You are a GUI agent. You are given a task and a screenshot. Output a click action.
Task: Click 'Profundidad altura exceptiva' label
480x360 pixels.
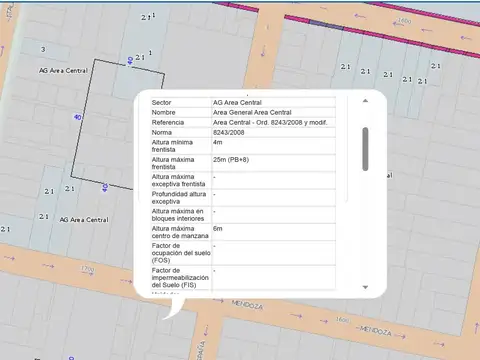[x=179, y=198]
